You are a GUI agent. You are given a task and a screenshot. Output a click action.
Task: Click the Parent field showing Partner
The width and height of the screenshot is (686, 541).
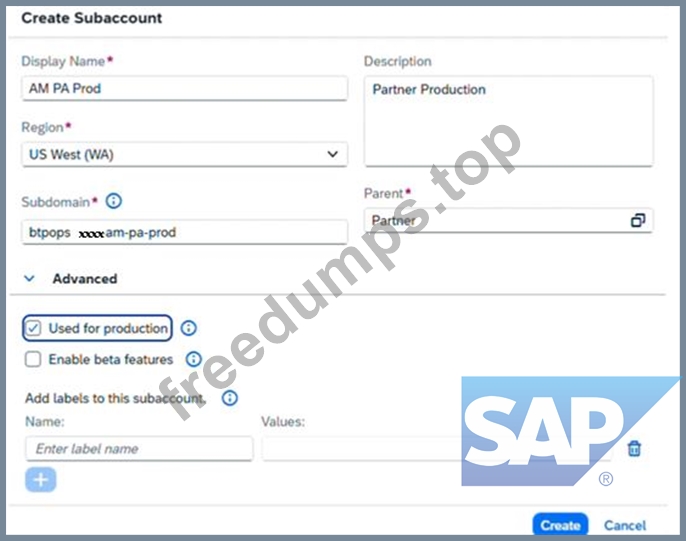click(x=509, y=220)
